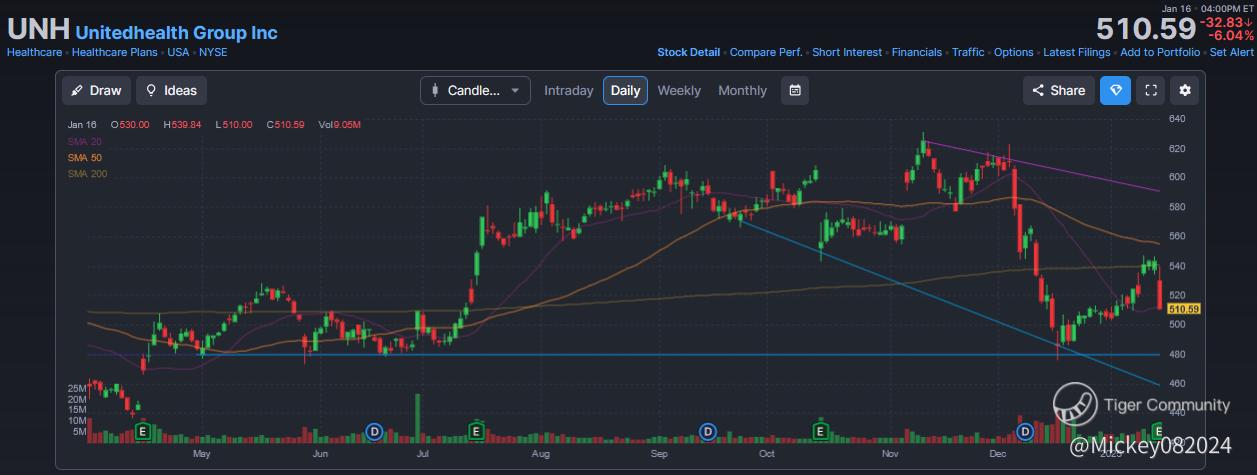Click the Aug label on time axis
1257x475 pixels.
[541, 453]
